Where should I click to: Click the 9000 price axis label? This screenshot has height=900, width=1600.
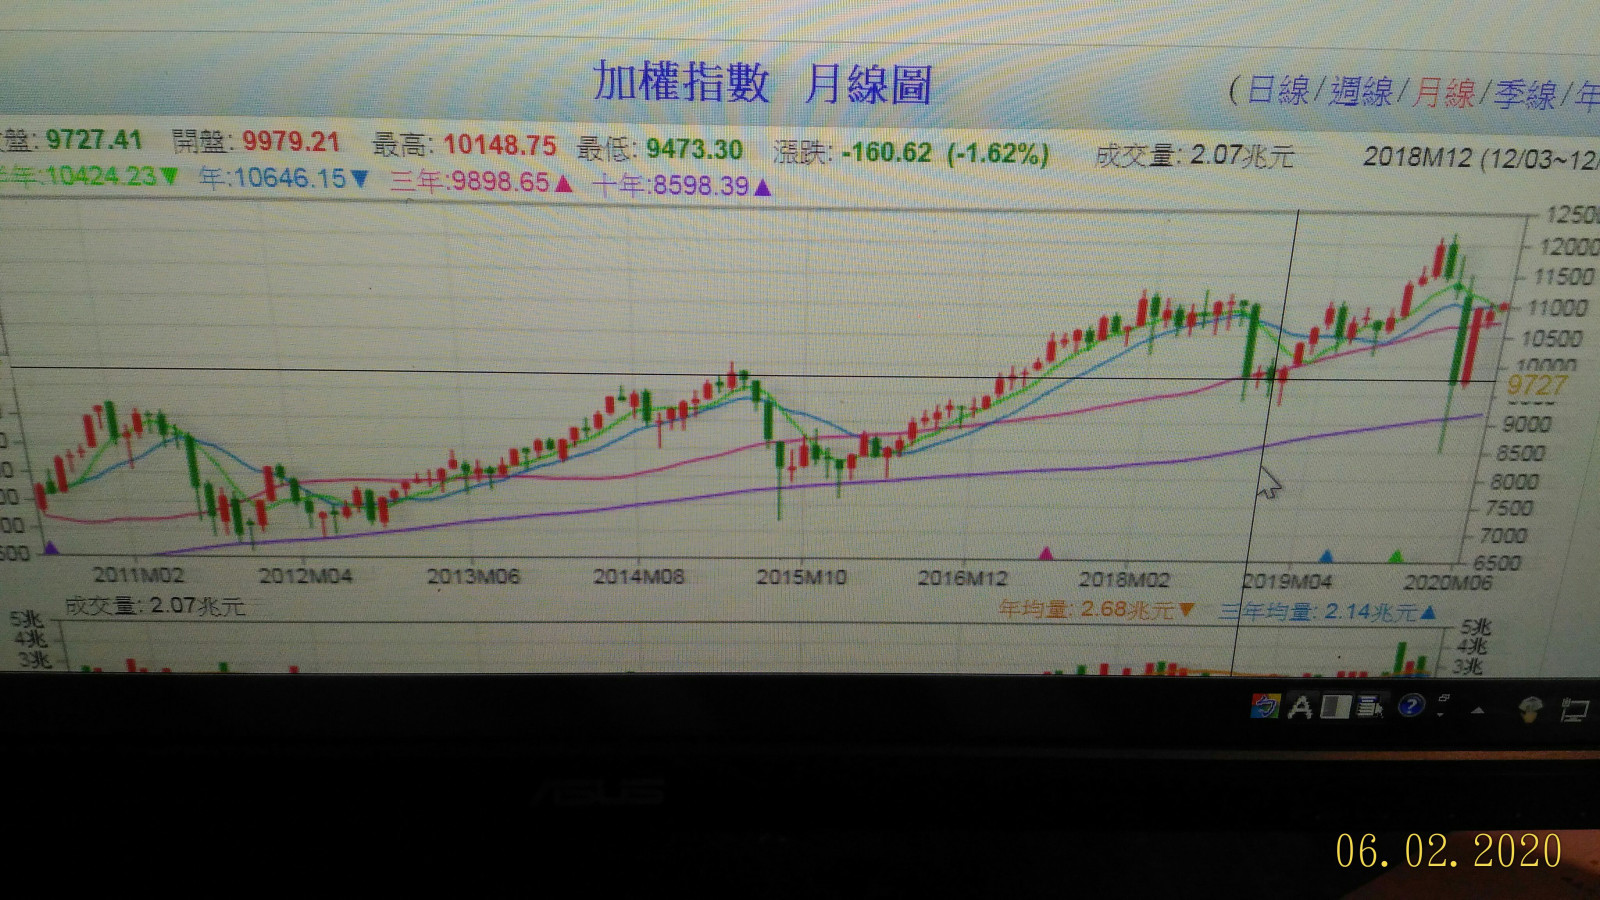(x=1526, y=424)
